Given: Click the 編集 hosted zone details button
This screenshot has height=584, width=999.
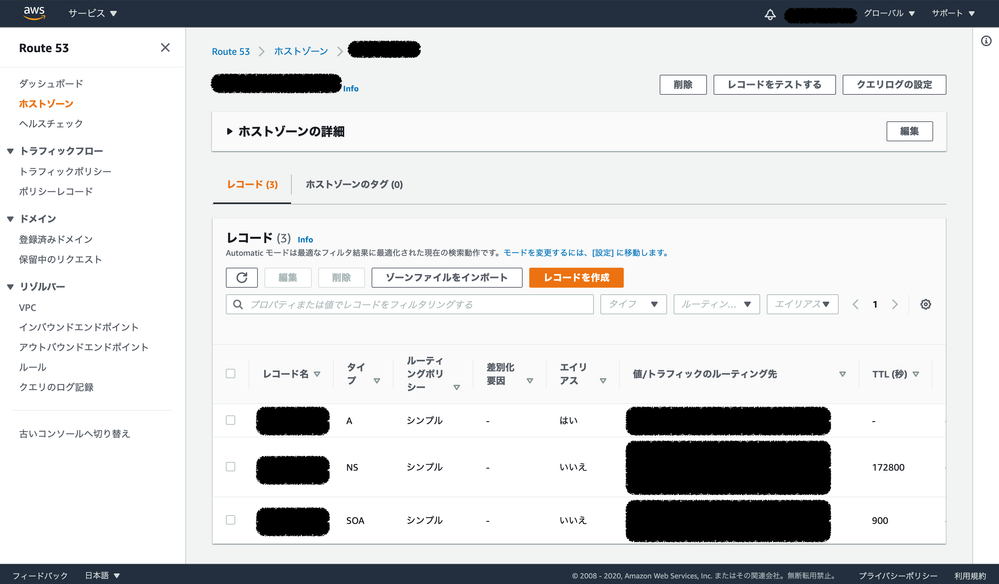Looking at the screenshot, I should pos(909,131).
